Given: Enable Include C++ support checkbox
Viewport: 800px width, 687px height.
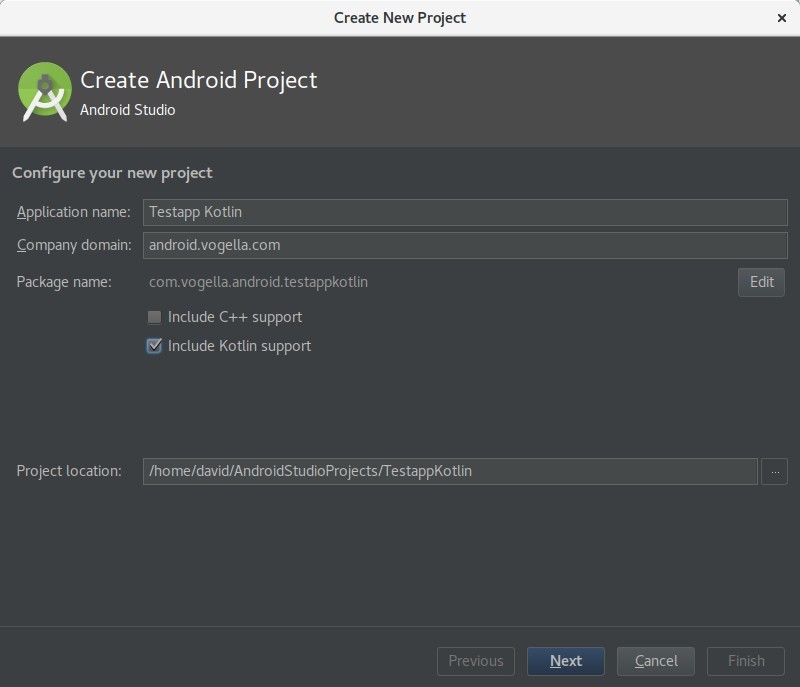Looking at the screenshot, I should 154,317.
